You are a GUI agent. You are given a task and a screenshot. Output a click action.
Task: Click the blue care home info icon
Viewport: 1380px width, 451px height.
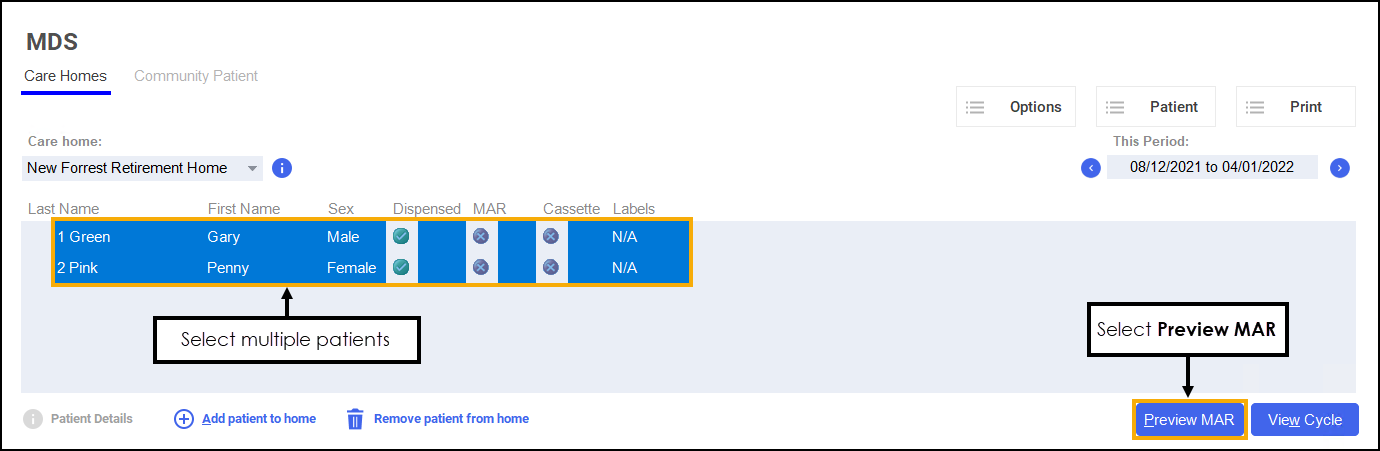[282, 168]
